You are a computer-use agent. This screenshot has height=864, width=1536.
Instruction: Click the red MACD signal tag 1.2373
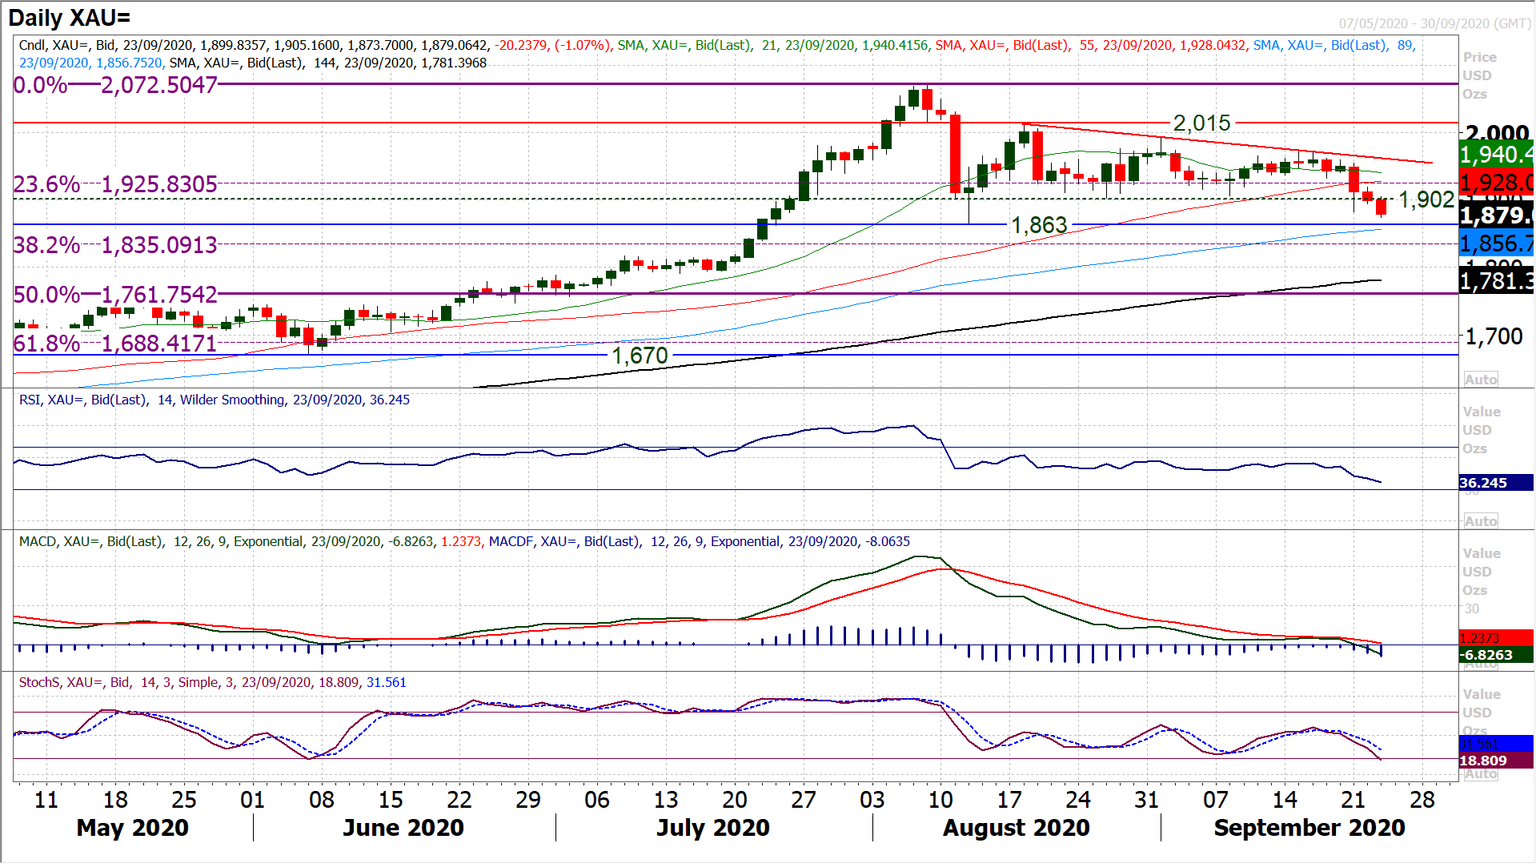1495,638
